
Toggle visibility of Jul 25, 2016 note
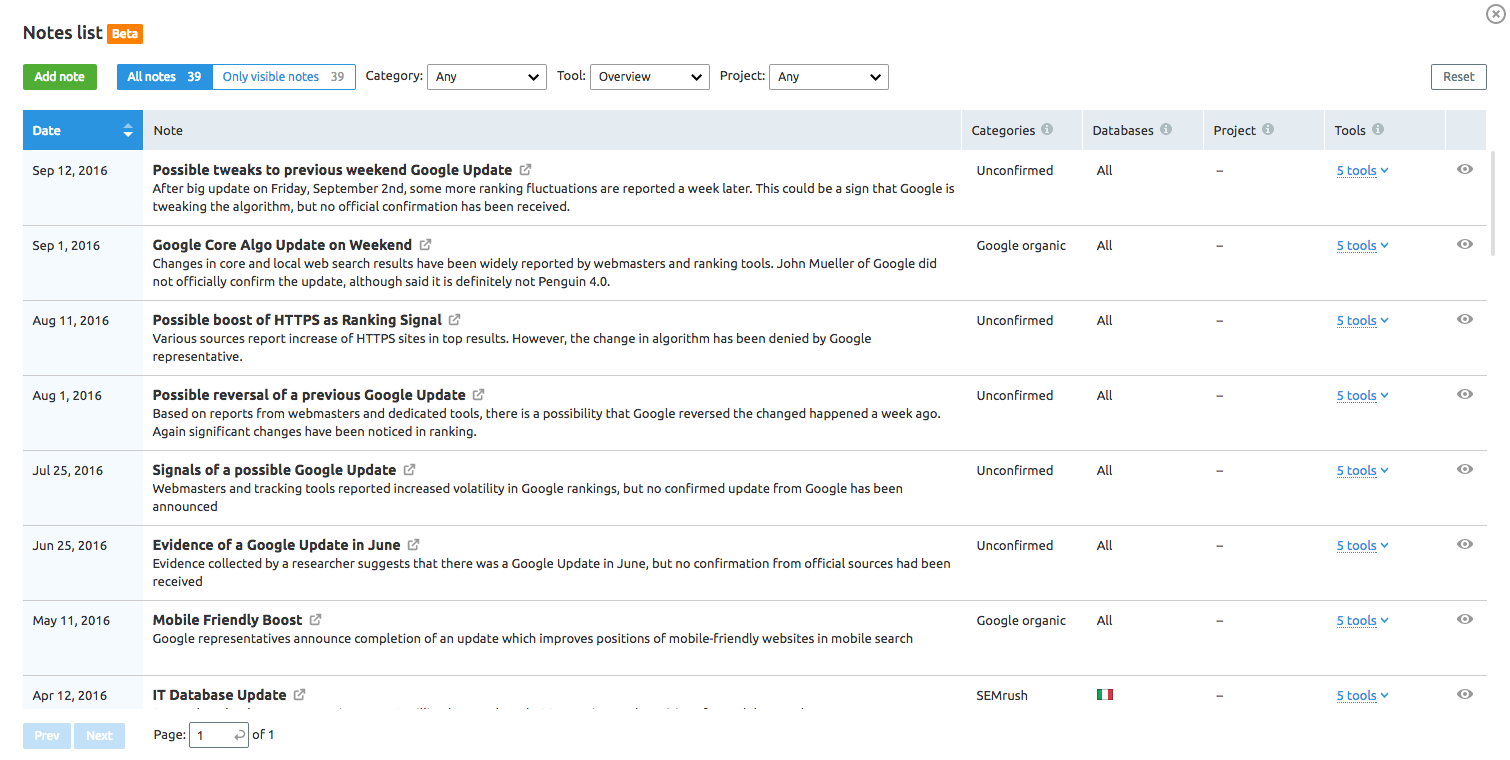click(x=1465, y=470)
